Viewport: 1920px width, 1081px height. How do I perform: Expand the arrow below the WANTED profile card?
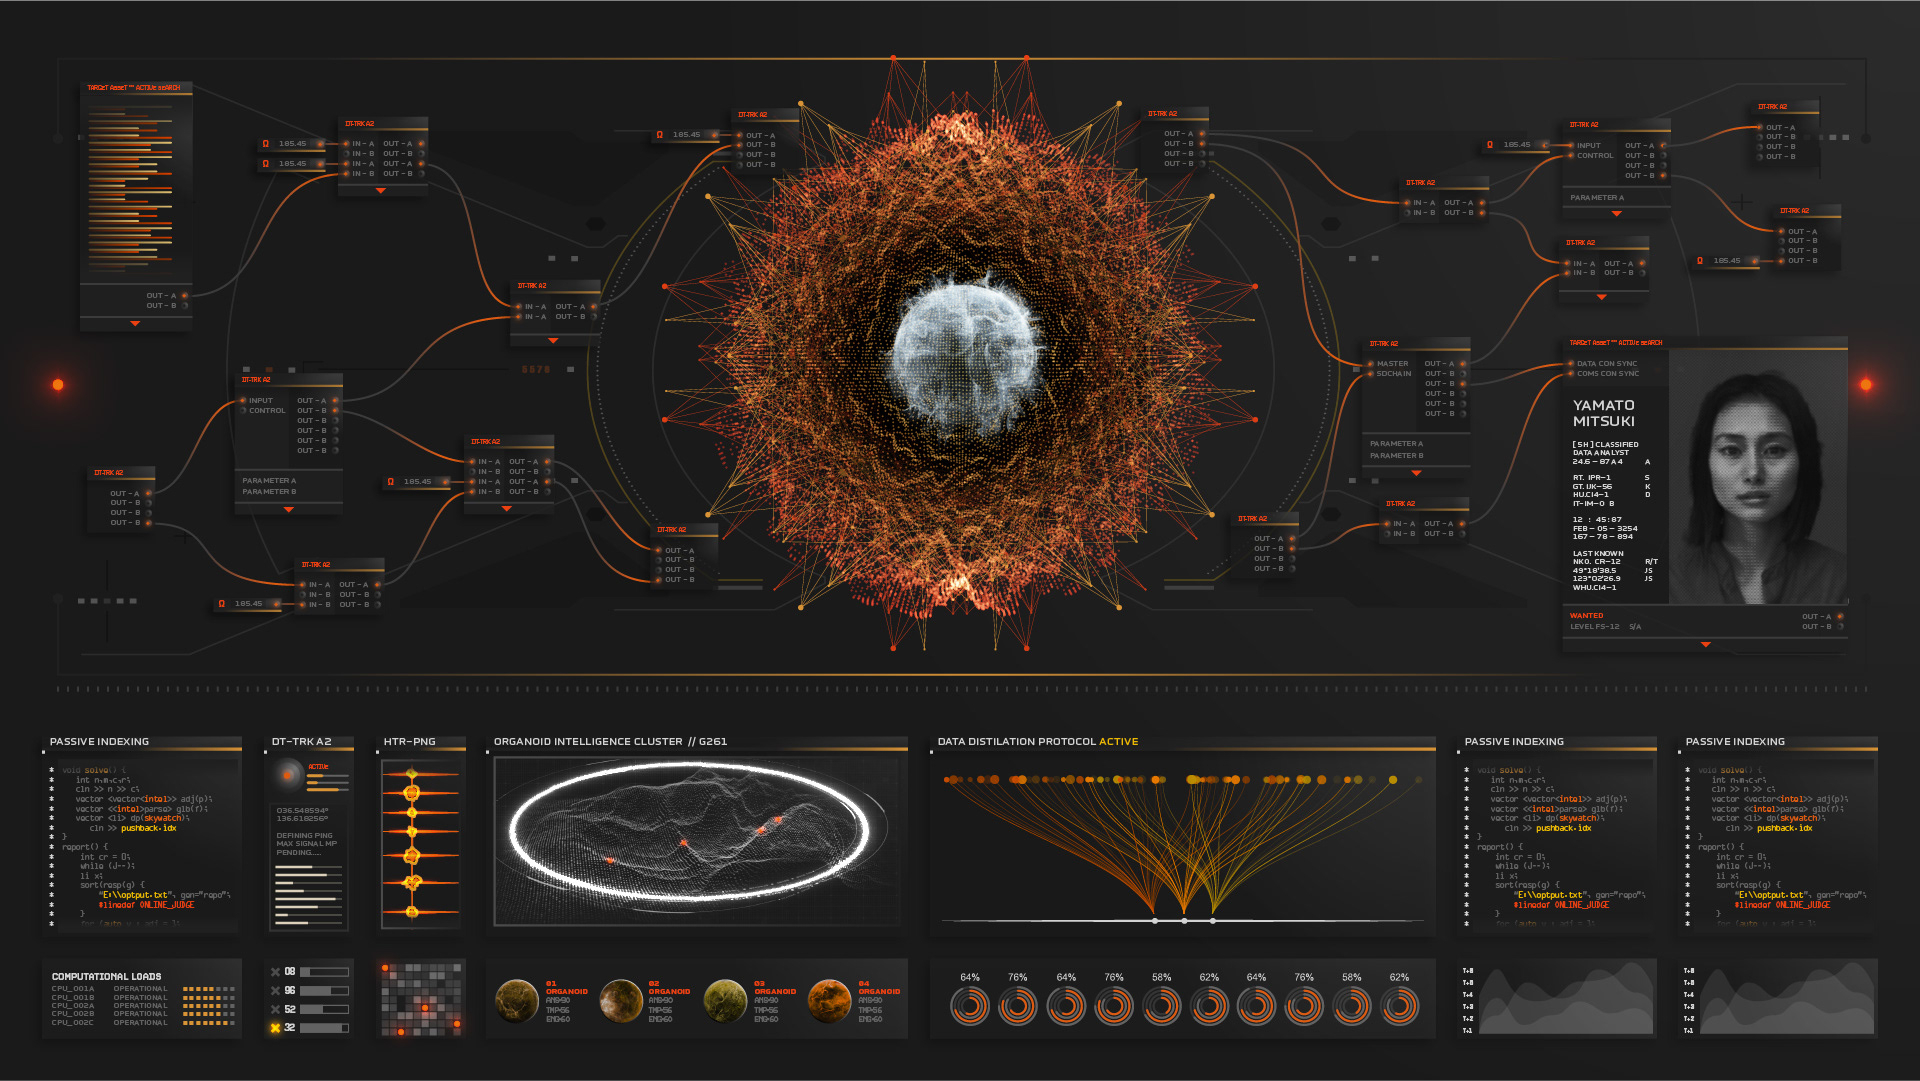coord(1705,645)
